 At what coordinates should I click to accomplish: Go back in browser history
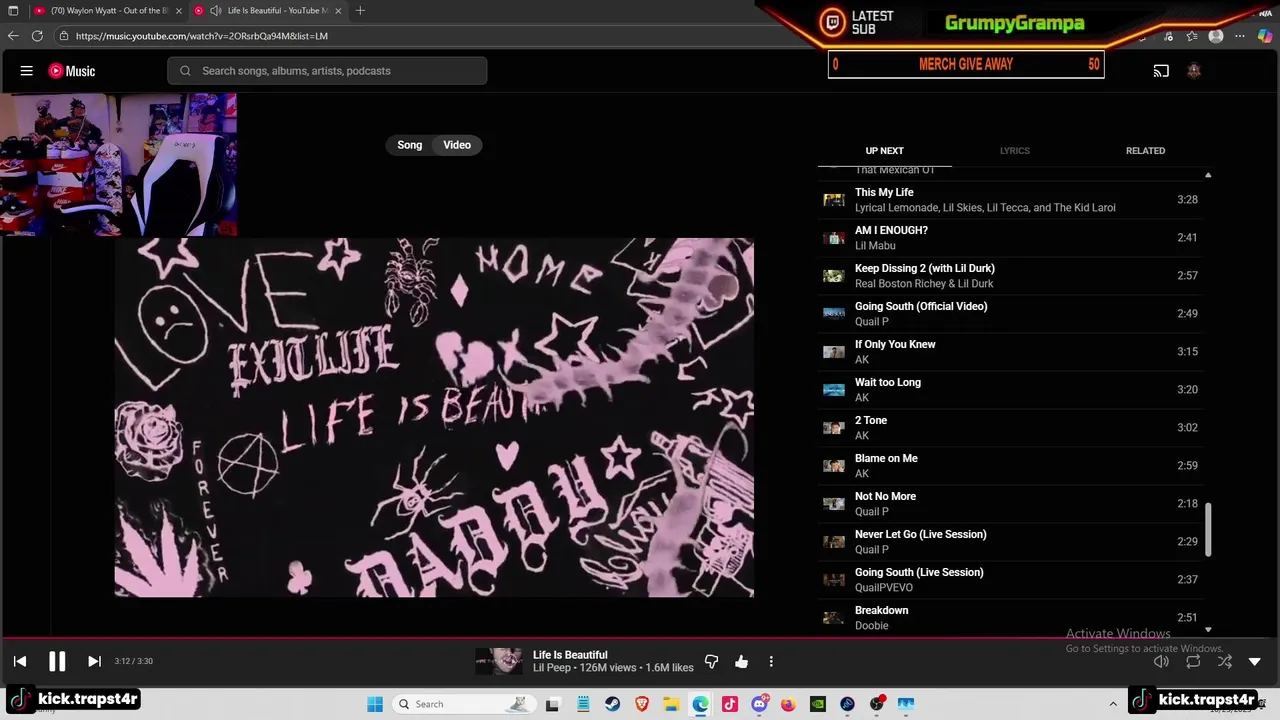pos(13,36)
